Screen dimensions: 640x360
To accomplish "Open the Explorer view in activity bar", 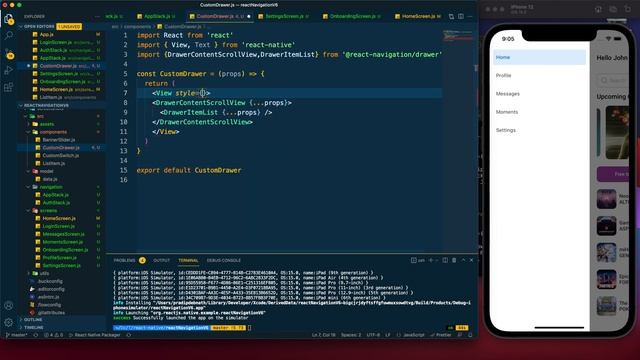I will click(x=9, y=19).
